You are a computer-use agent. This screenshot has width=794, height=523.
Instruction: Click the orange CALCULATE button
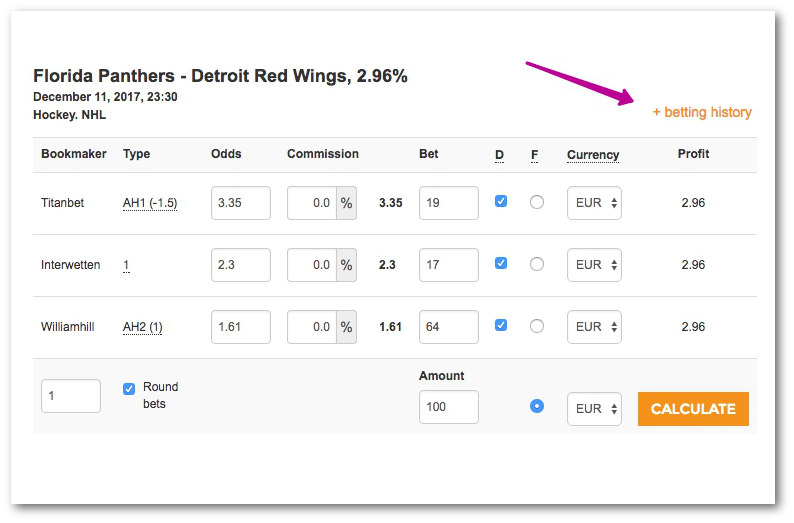[693, 409]
